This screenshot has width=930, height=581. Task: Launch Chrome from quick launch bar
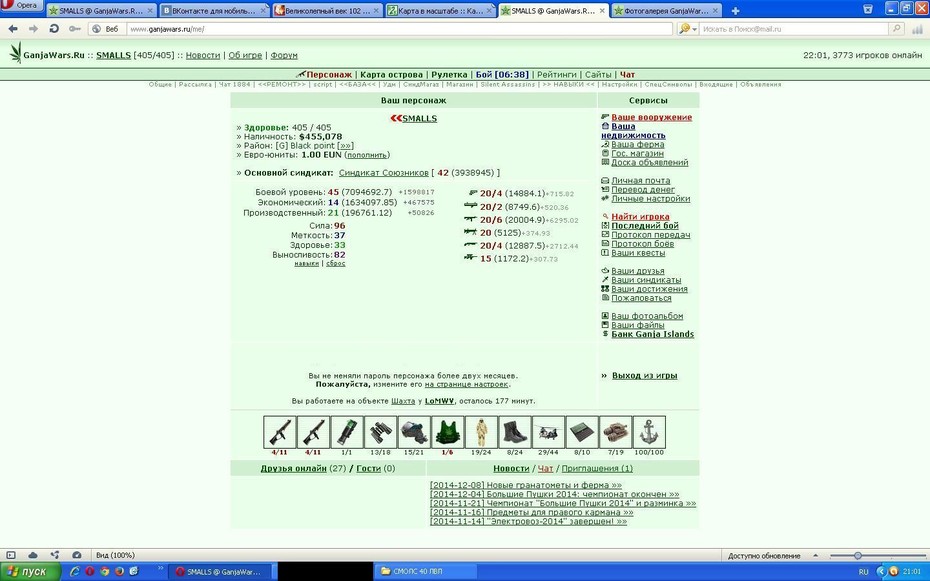point(104,572)
